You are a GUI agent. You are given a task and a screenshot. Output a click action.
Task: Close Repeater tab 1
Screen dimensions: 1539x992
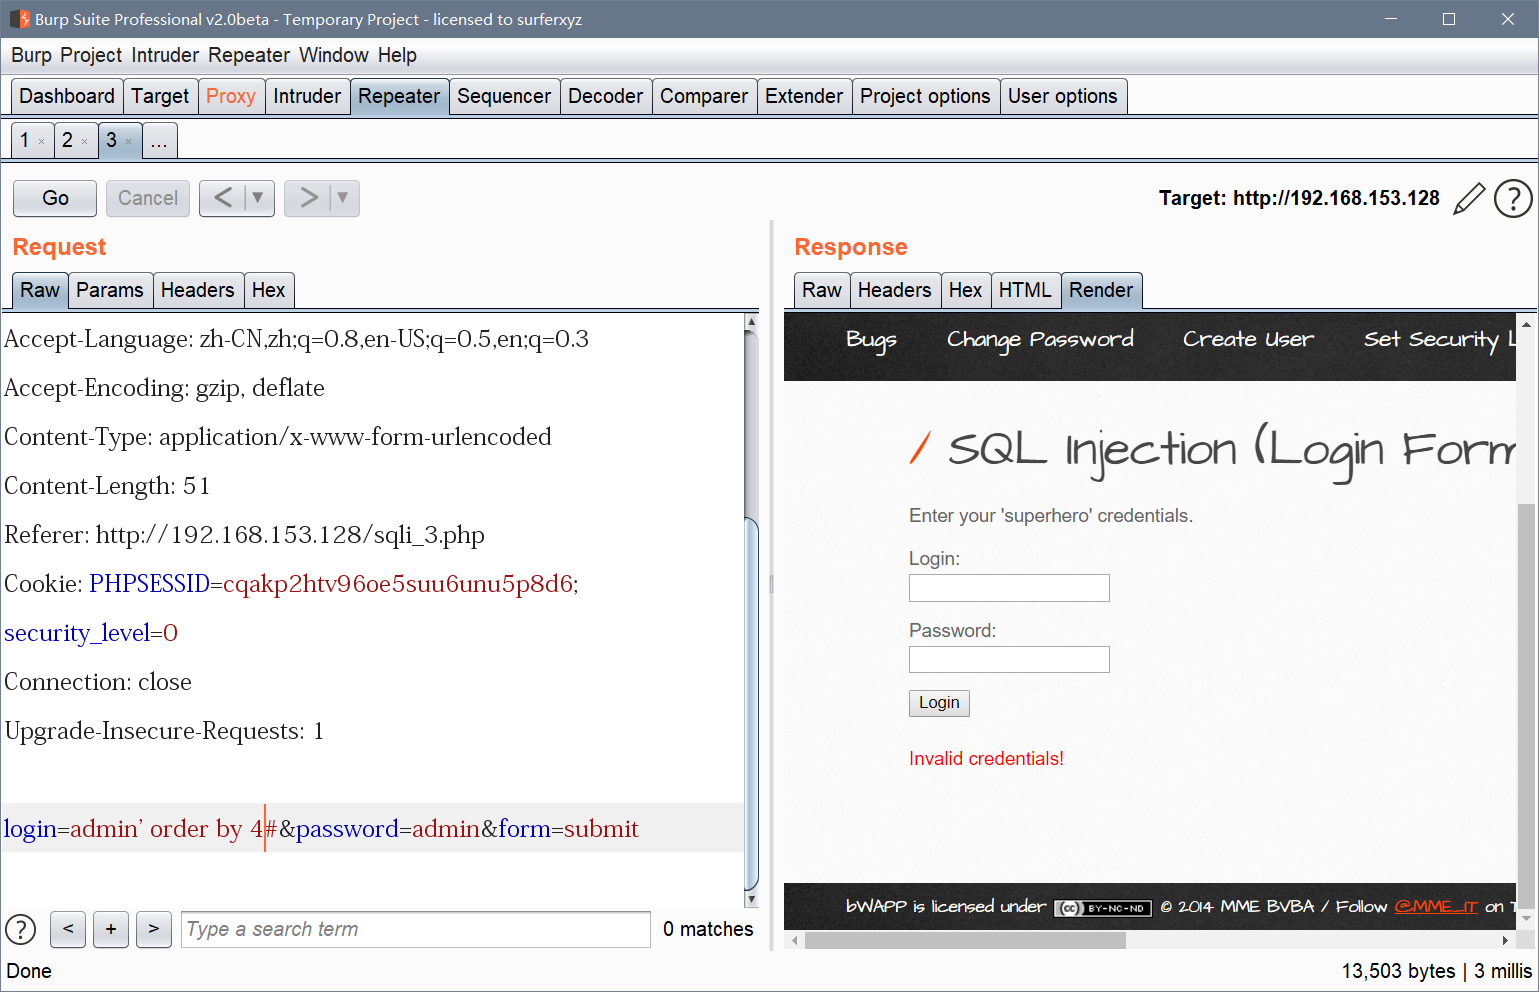pos(41,142)
